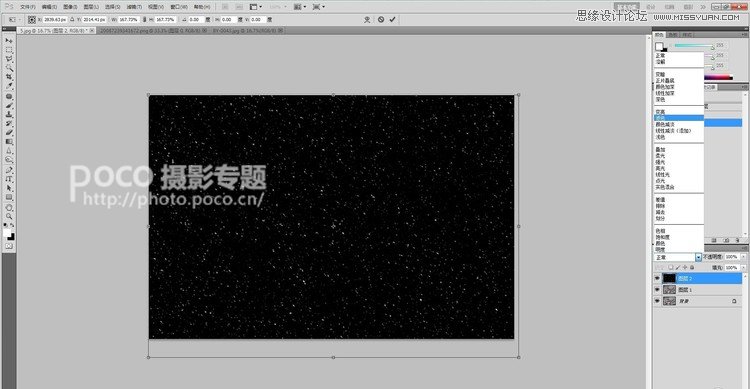This screenshot has width=750, height=389.
Task: Click the color spectrum ramp
Action: click(718, 77)
